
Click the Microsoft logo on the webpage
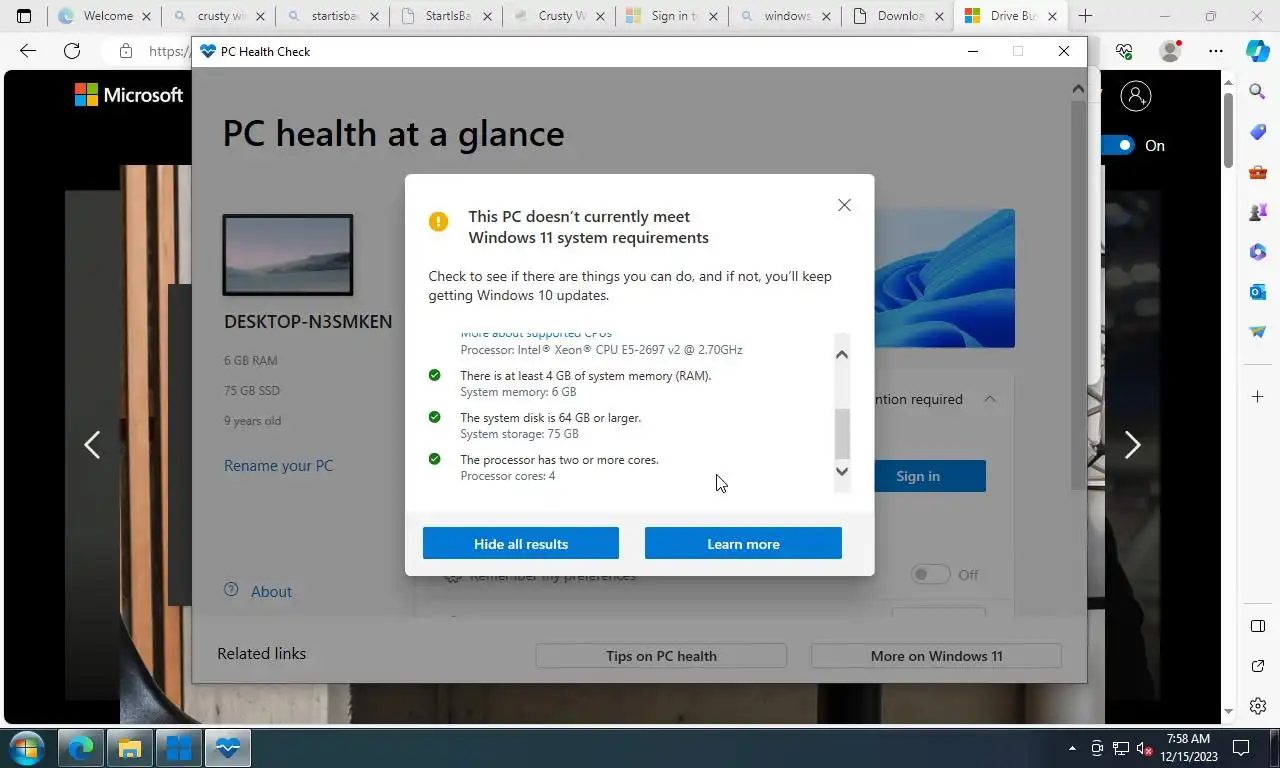pyautogui.click(x=129, y=95)
